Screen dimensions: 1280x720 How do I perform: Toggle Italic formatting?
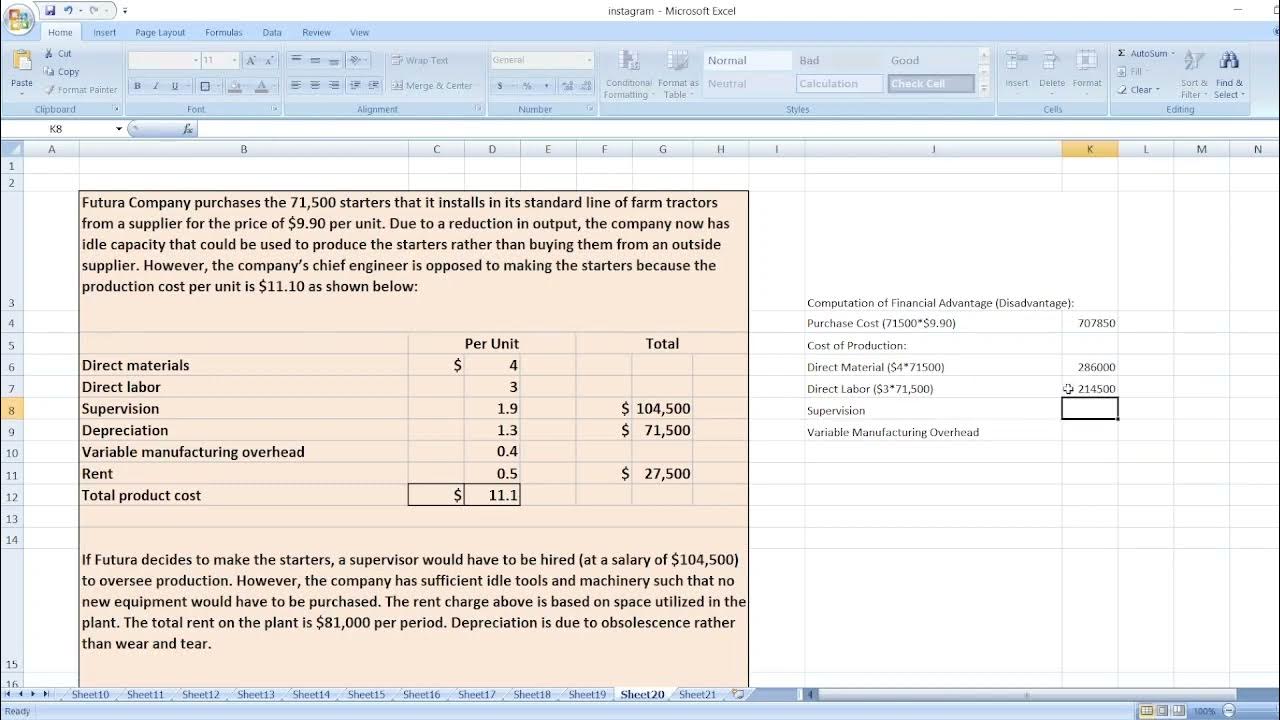155,86
